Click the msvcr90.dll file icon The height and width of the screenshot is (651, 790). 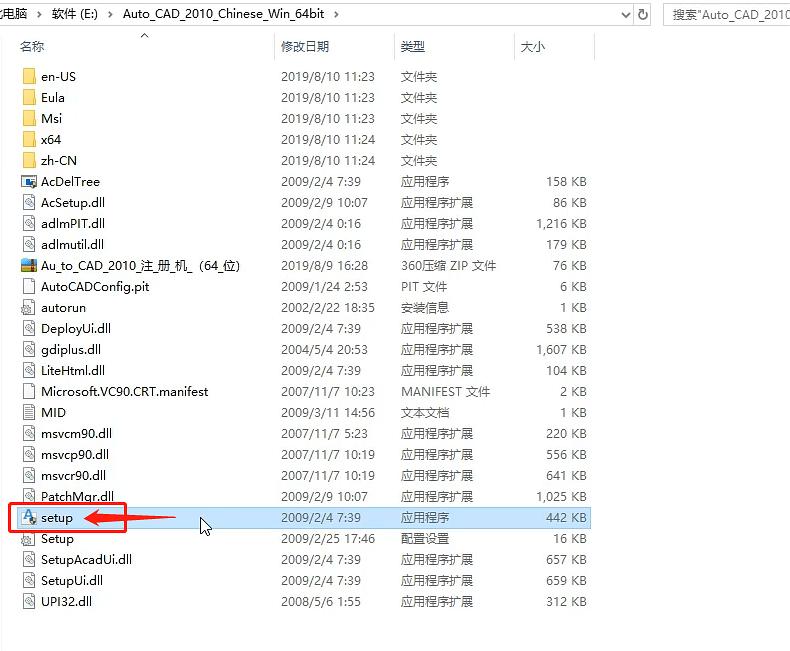click(x=29, y=476)
